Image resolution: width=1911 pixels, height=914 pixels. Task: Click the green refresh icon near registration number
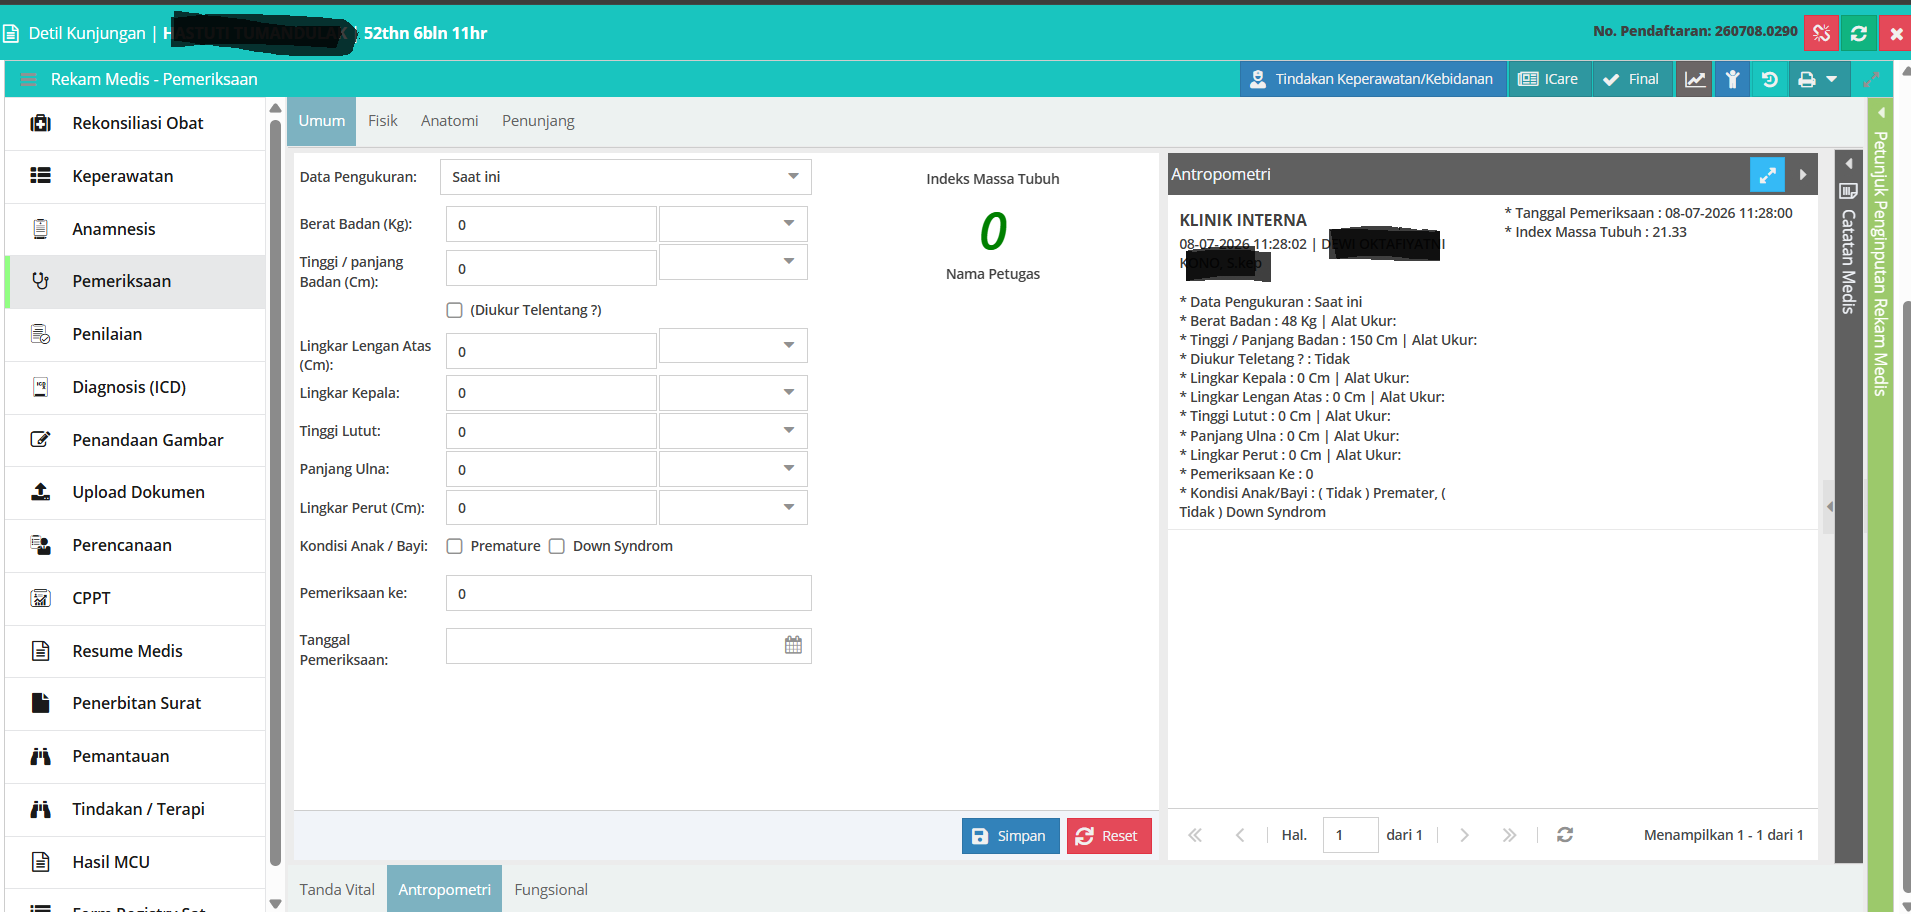click(1859, 33)
